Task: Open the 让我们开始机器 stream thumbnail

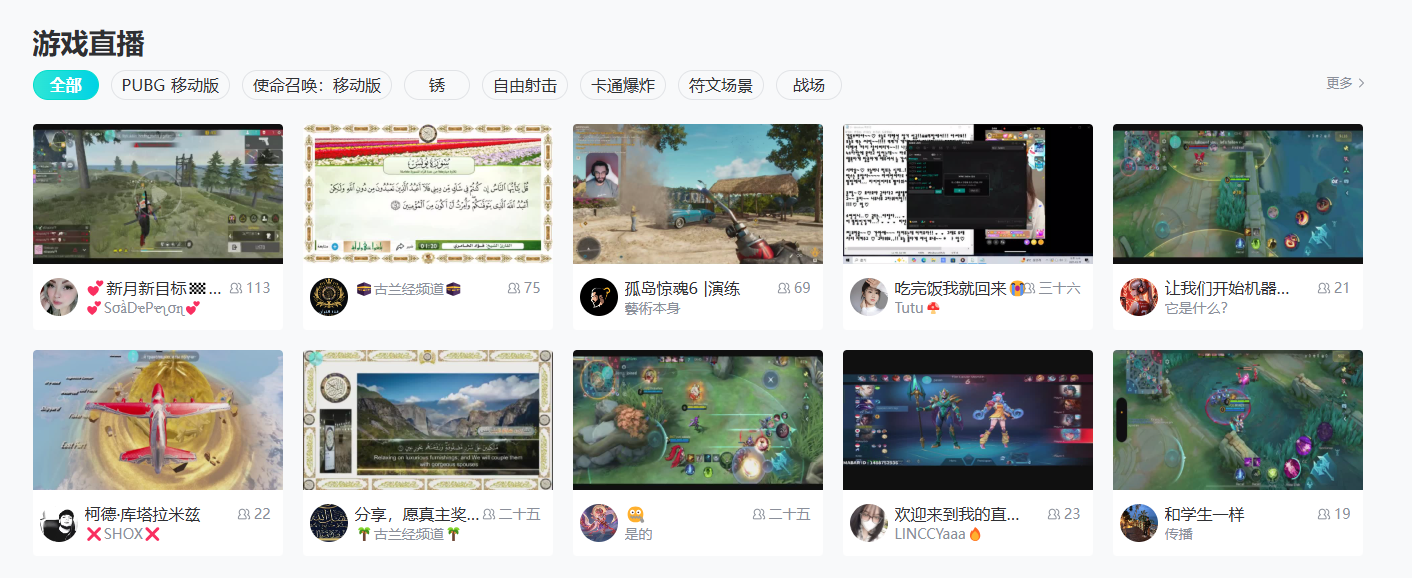Action: [1238, 194]
